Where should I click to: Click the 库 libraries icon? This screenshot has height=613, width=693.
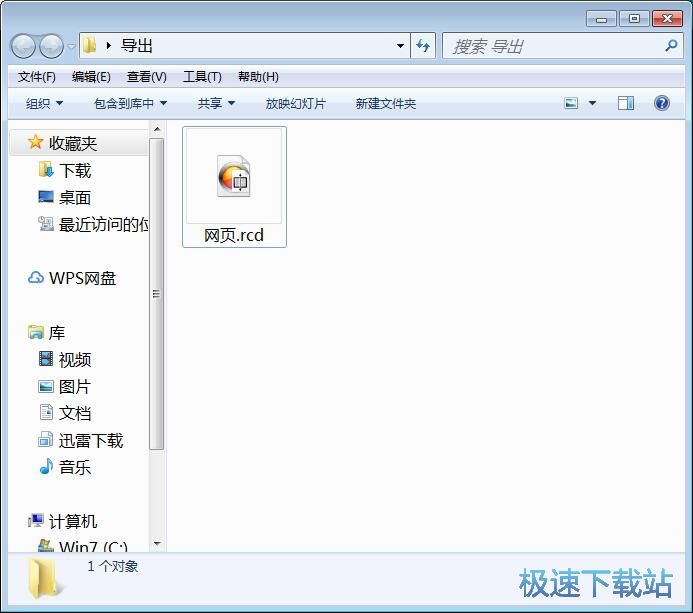(x=35, y=332)
